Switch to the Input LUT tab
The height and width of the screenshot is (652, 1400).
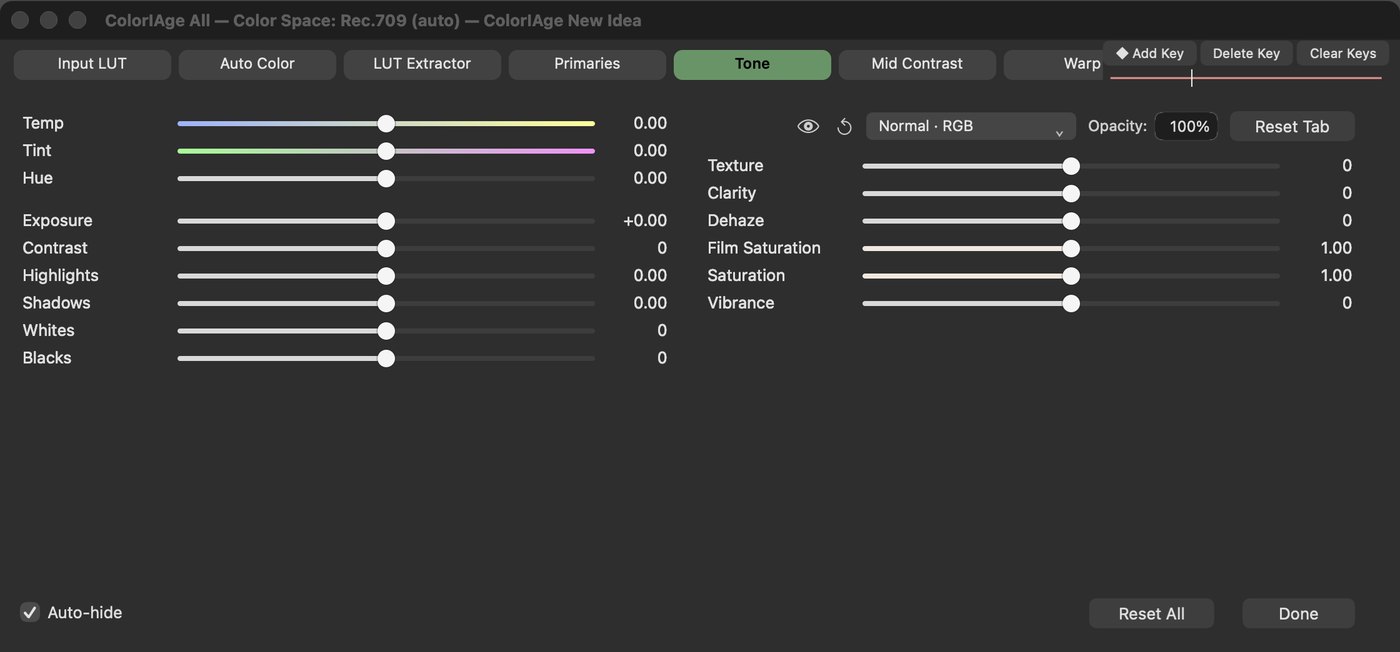click(92, 64)
